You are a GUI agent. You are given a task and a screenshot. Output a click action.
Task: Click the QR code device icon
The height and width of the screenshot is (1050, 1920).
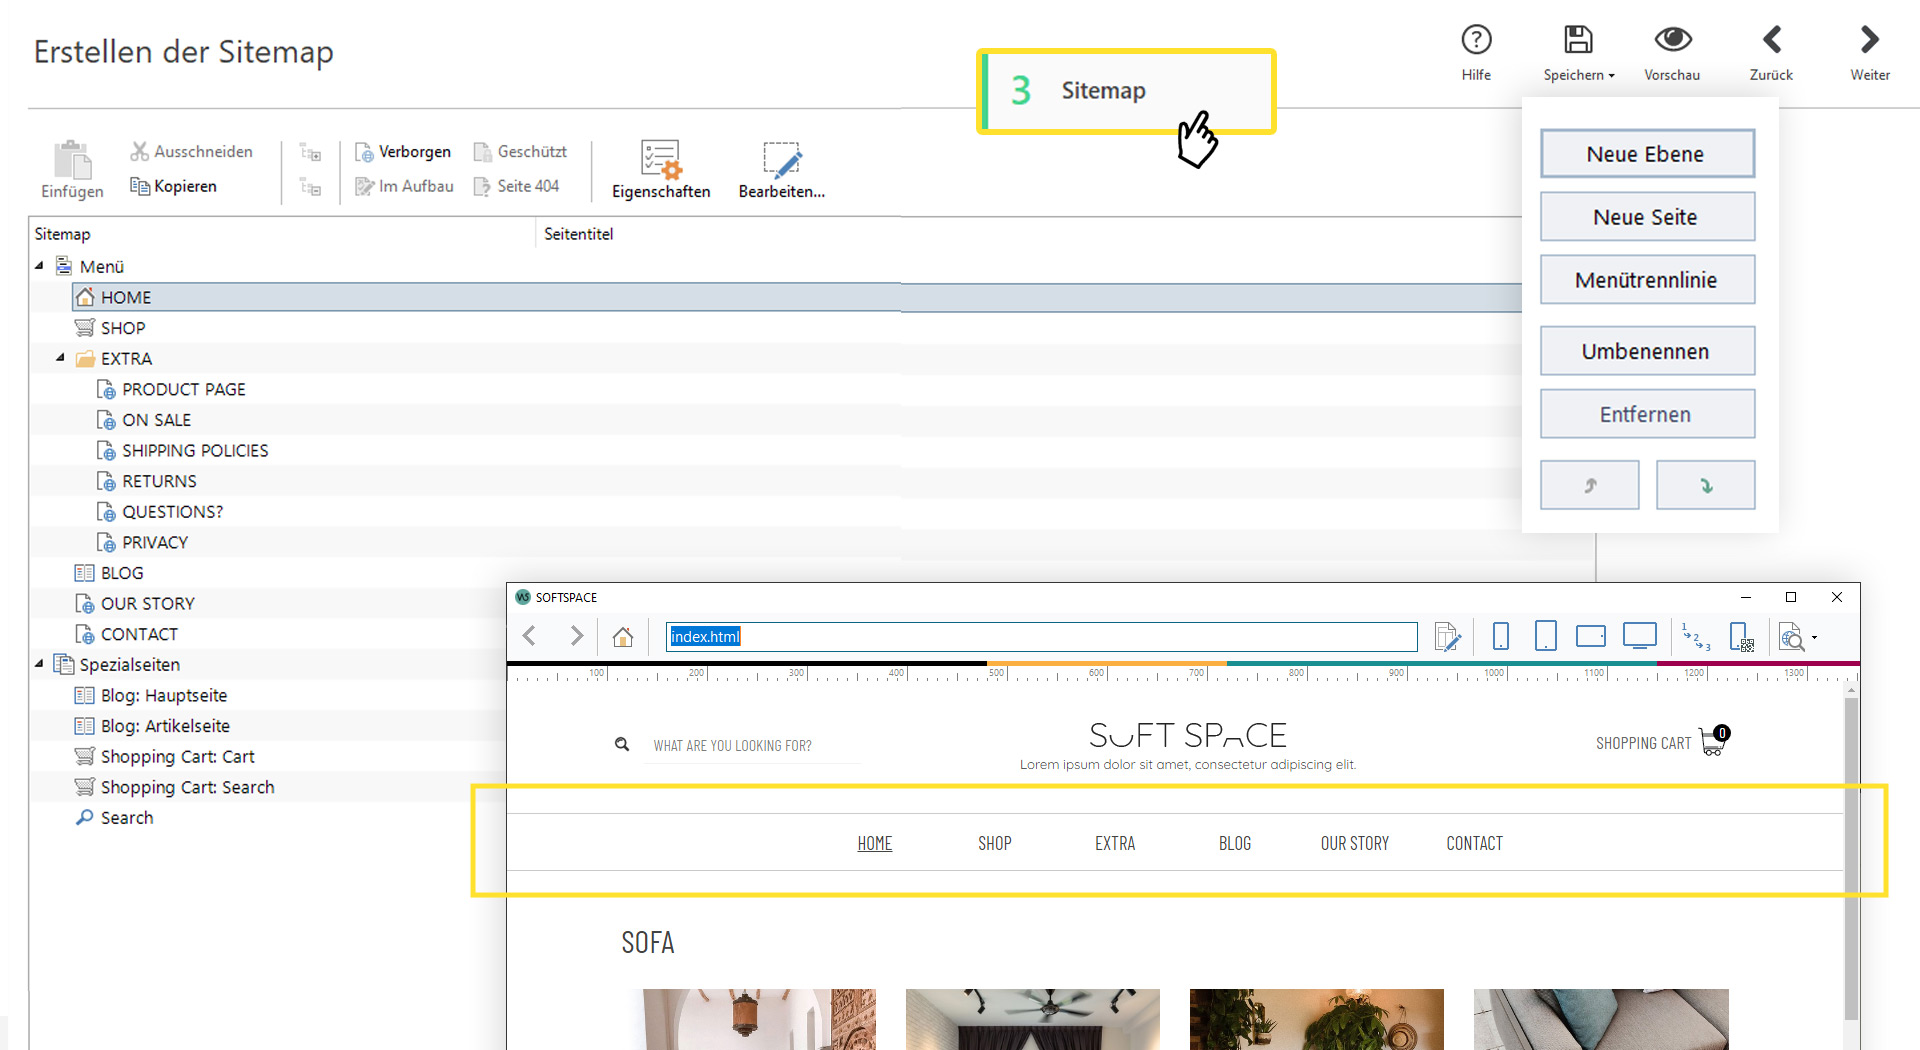click(1742, 636)
